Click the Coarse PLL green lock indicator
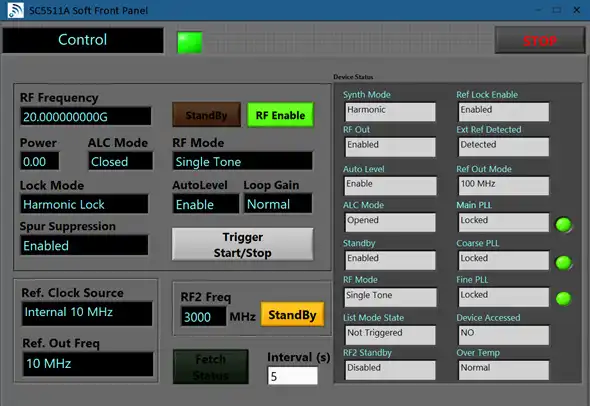The width and height of the screenshot is (590, 406). click(x=563, y=263)
